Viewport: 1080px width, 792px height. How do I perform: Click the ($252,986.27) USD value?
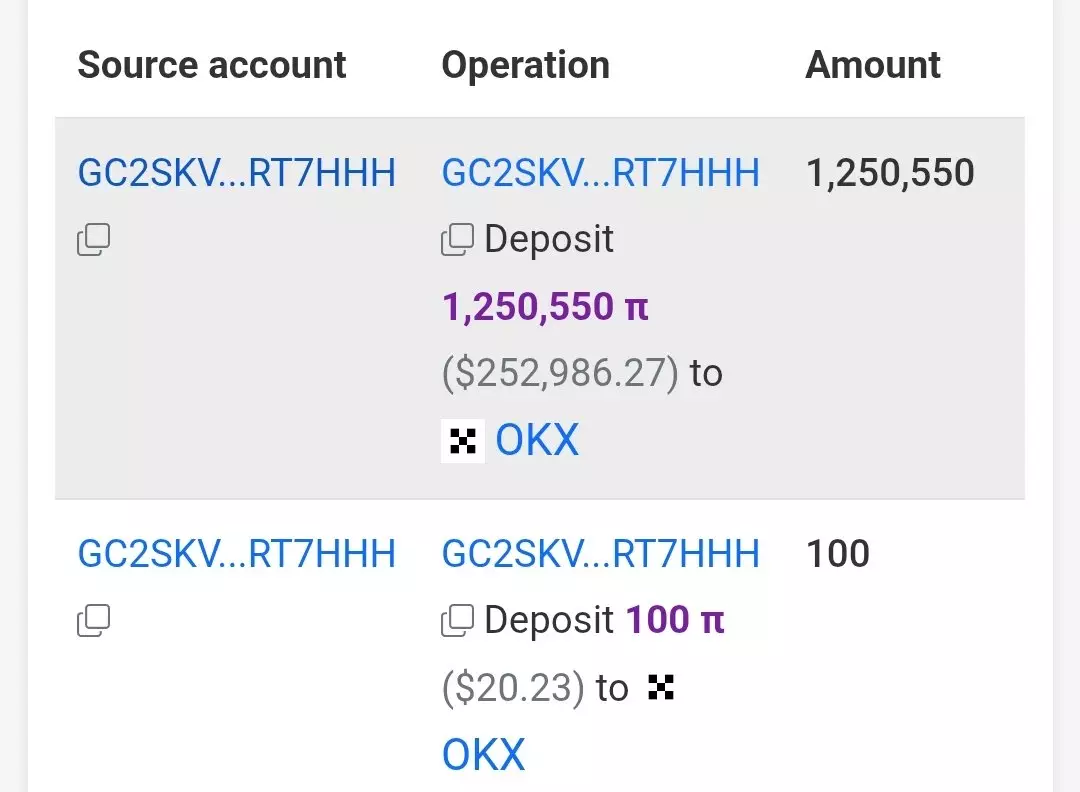[x=560, y=373]
